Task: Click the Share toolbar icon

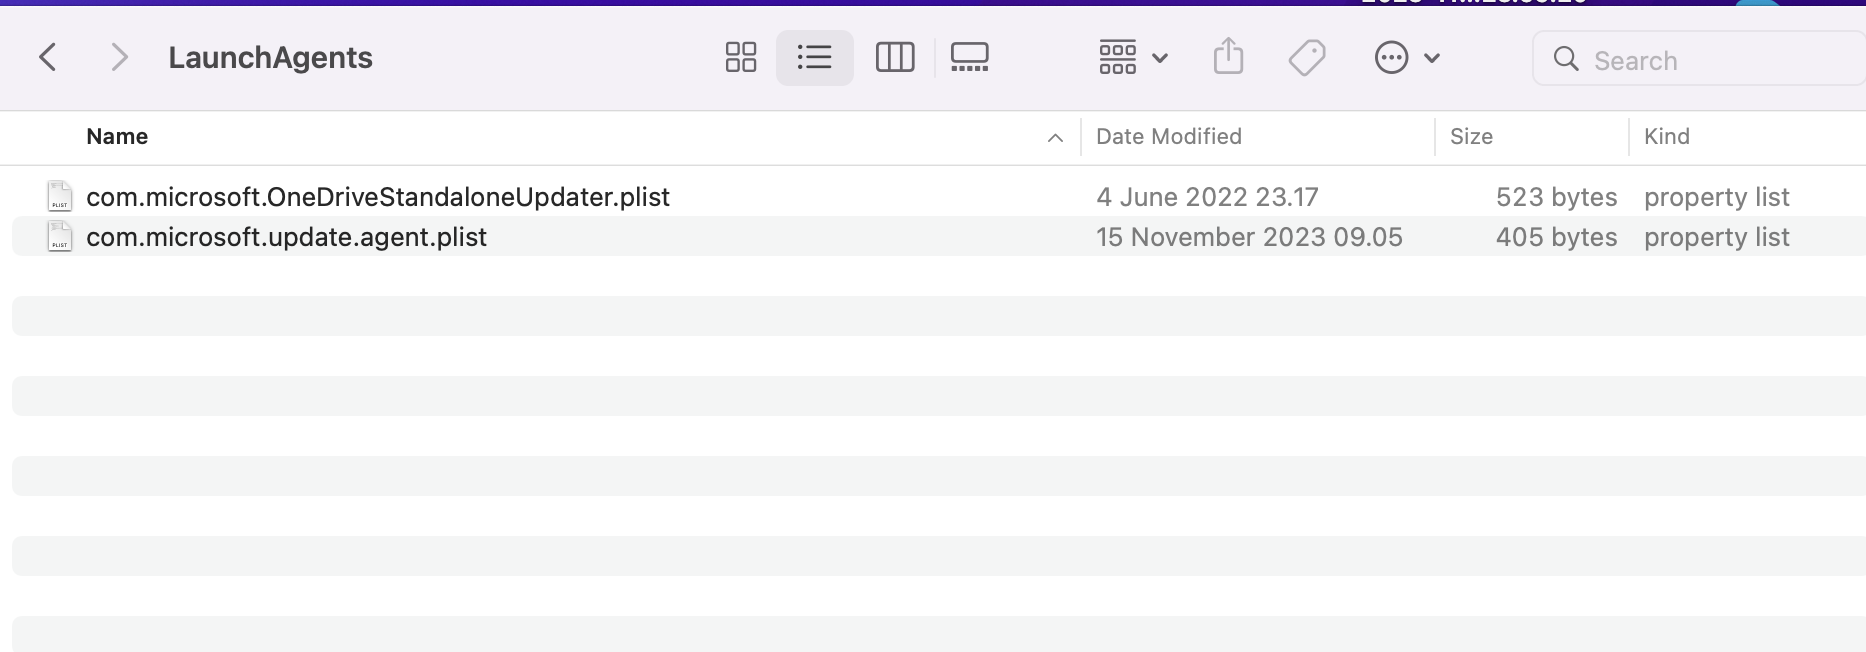Action: pos(1228,57)
